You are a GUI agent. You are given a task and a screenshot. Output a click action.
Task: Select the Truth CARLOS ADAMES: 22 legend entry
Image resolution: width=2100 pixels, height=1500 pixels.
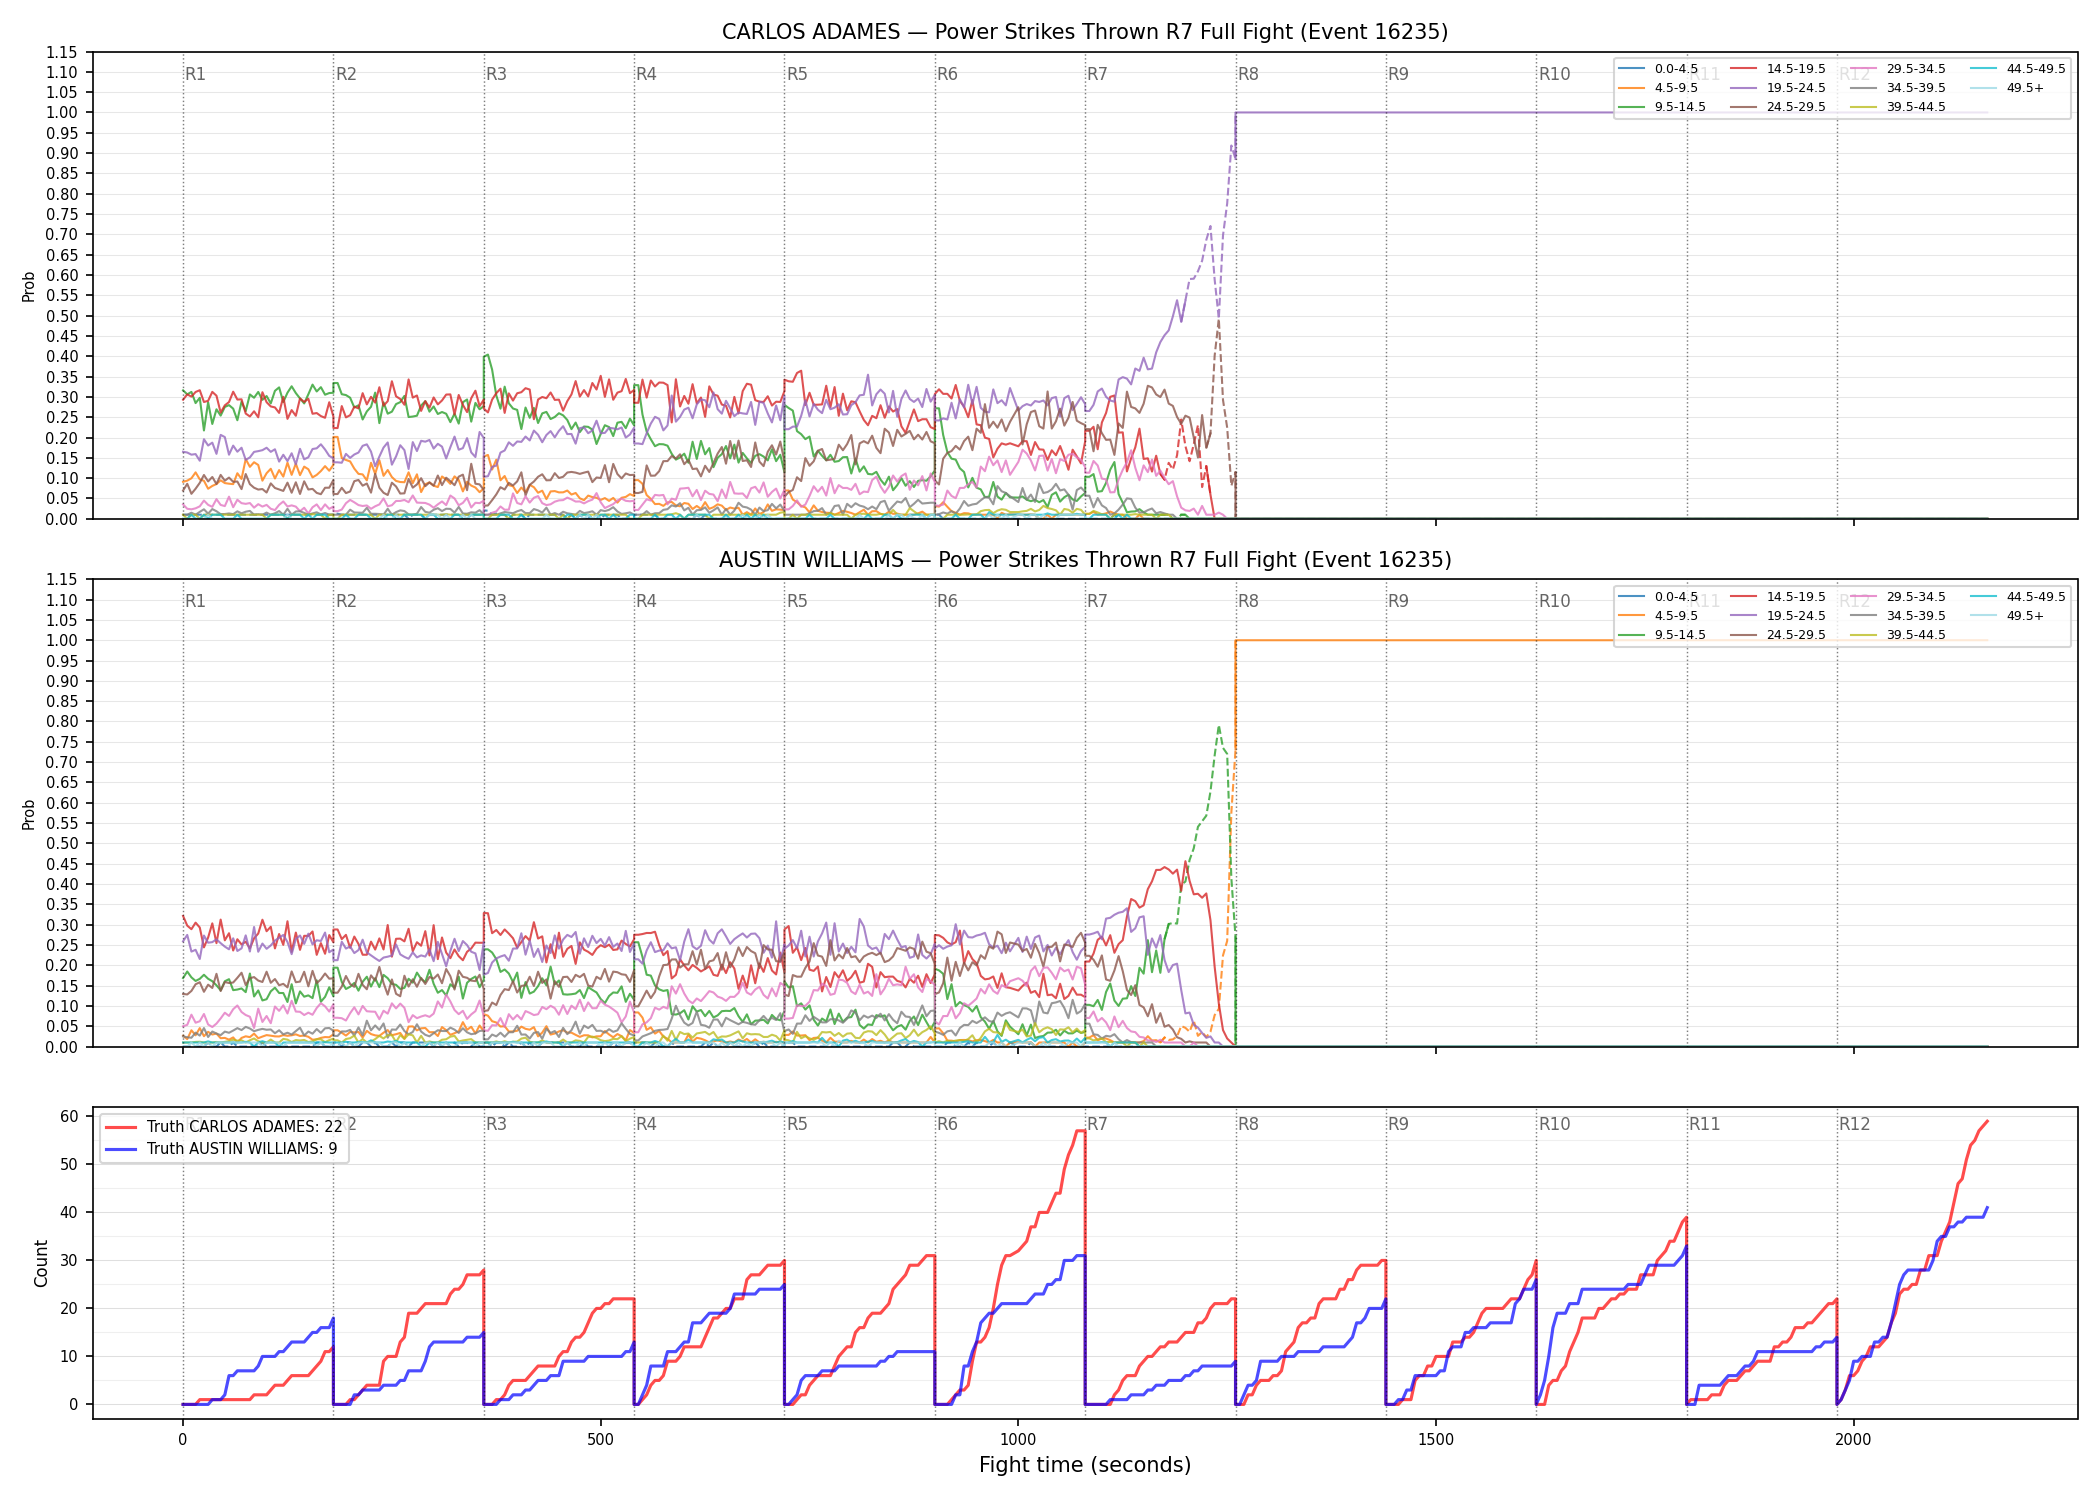(x=224, y=1127)
